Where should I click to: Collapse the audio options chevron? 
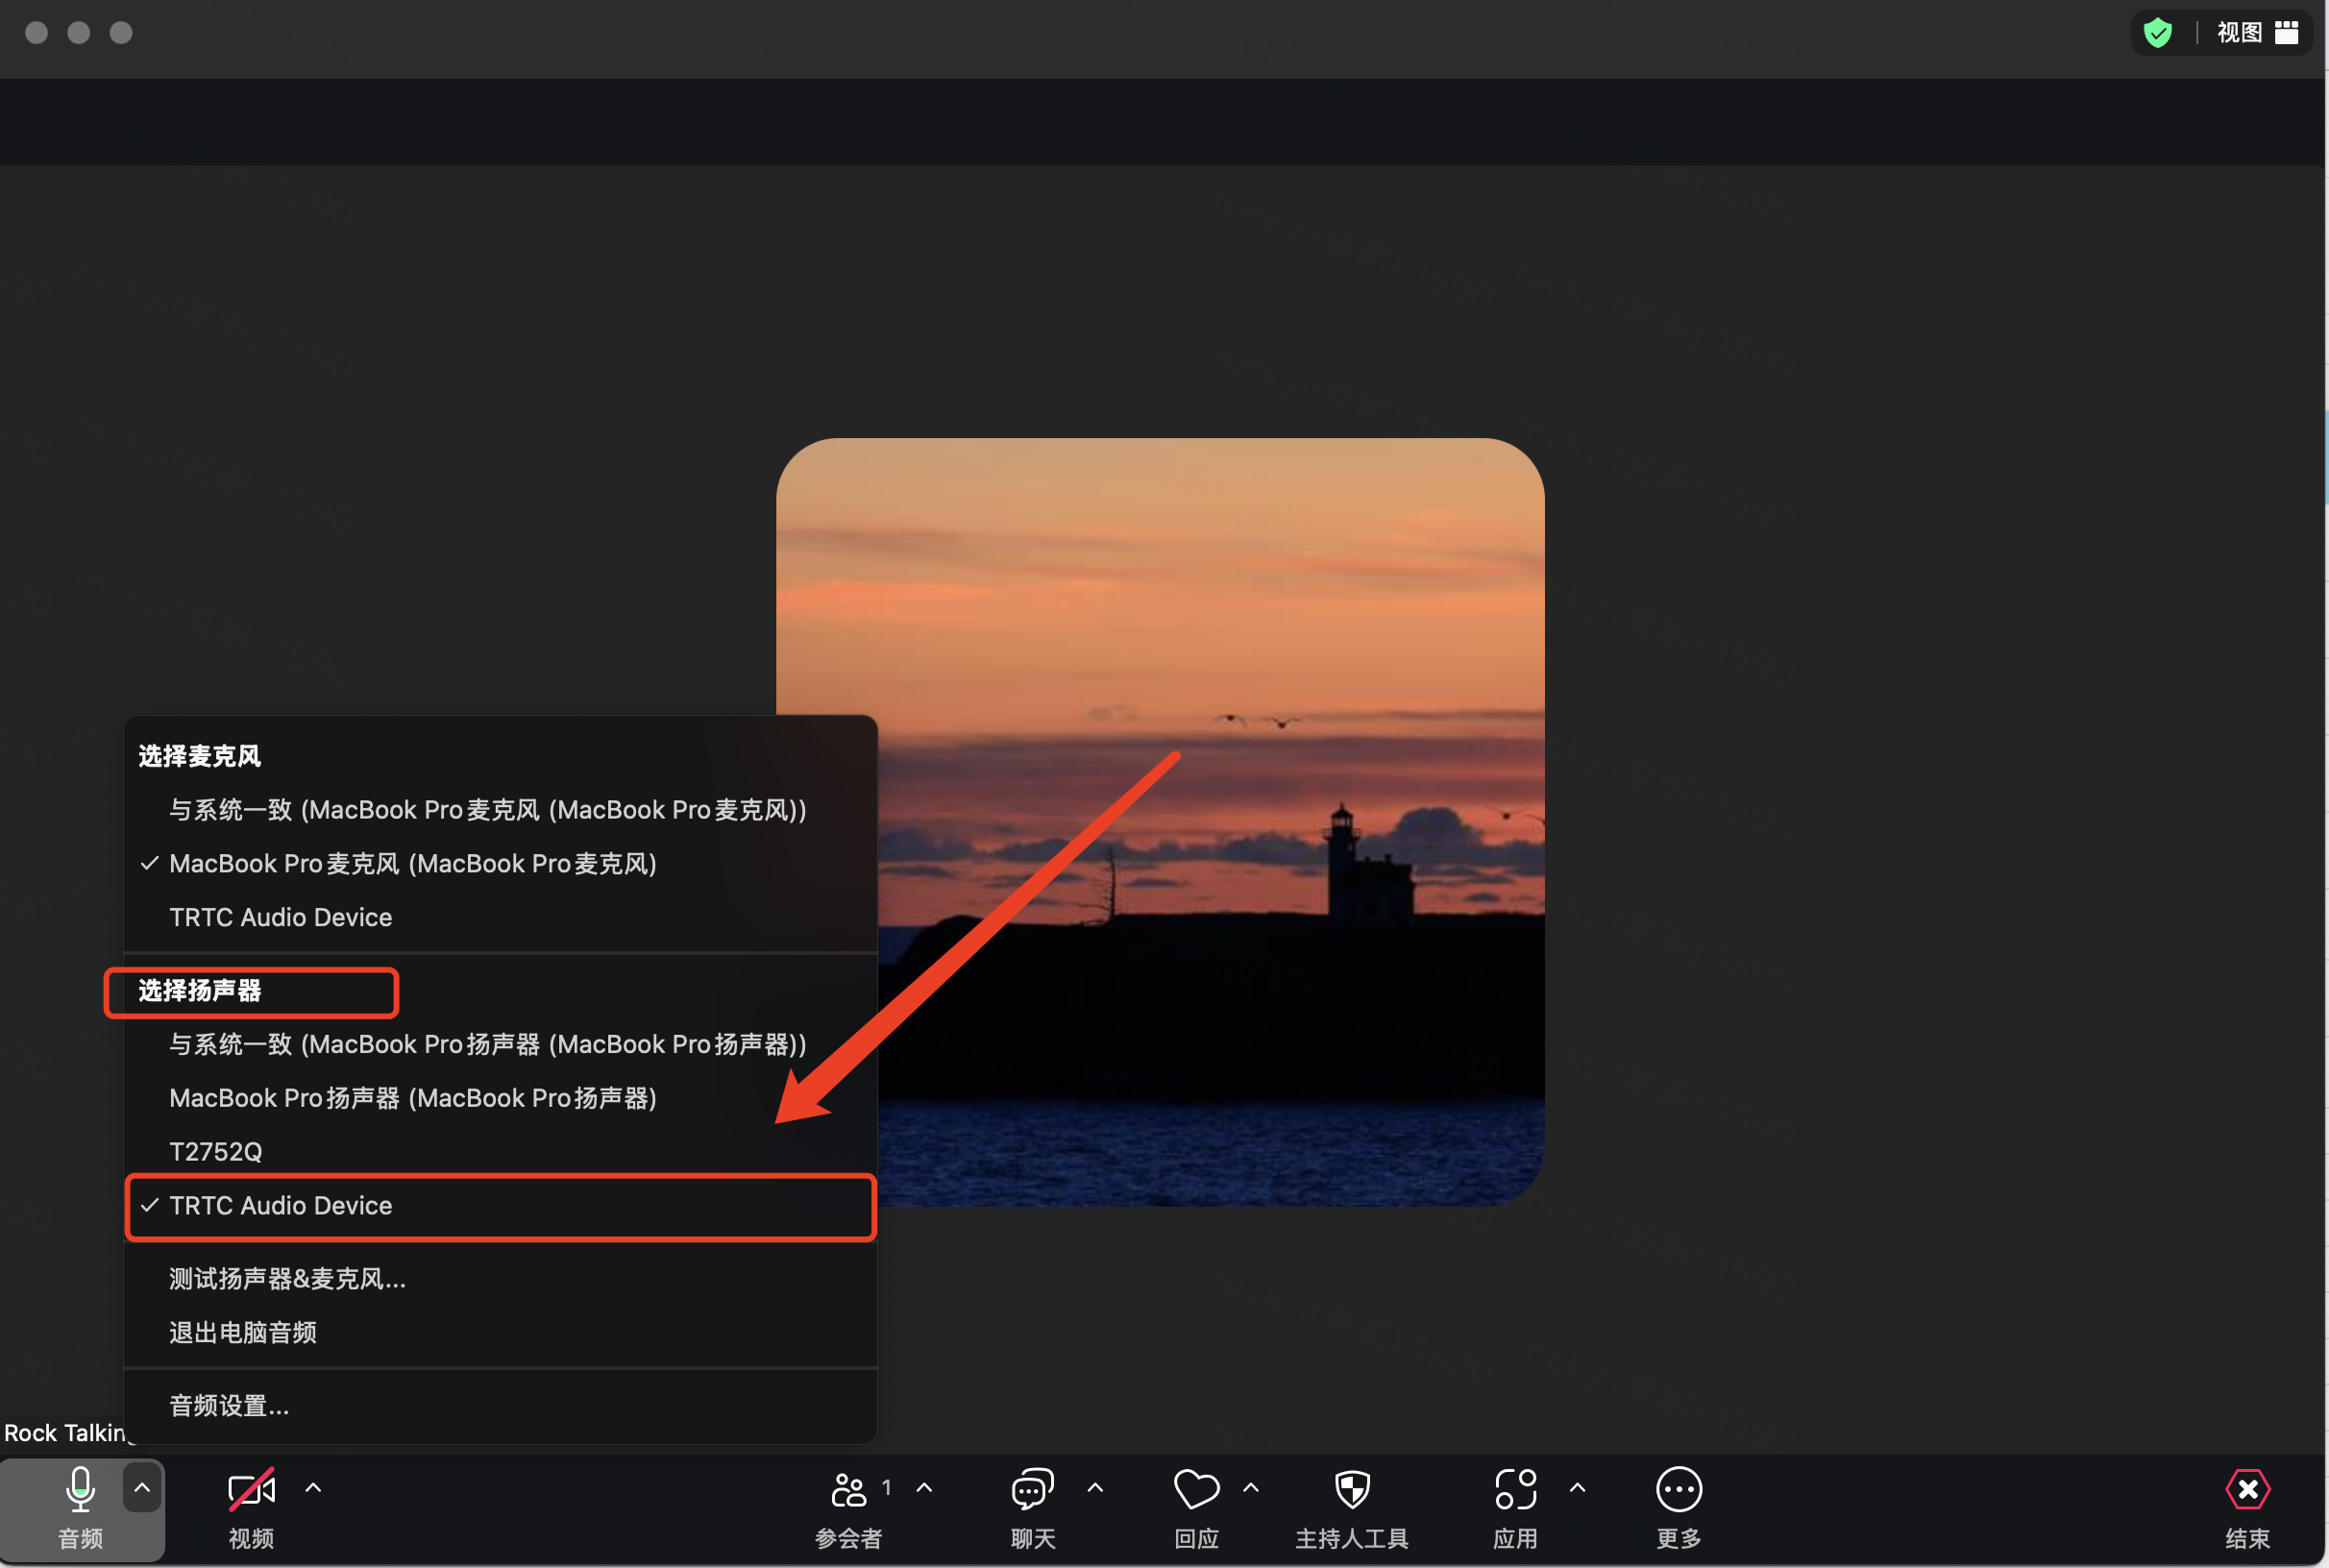point(142,1488)
